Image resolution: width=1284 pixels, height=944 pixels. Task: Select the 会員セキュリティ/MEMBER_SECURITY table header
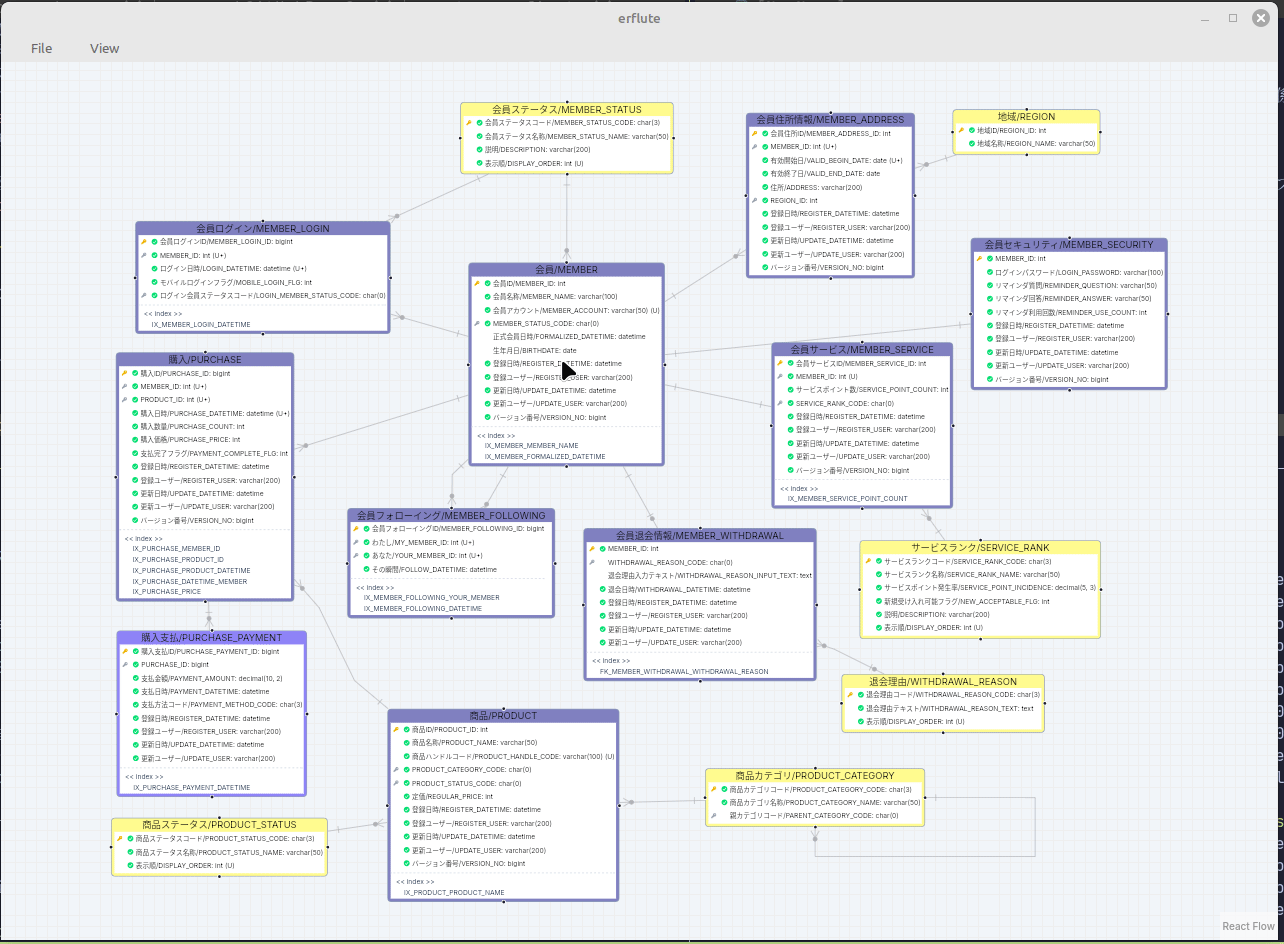pos(1069,244)
